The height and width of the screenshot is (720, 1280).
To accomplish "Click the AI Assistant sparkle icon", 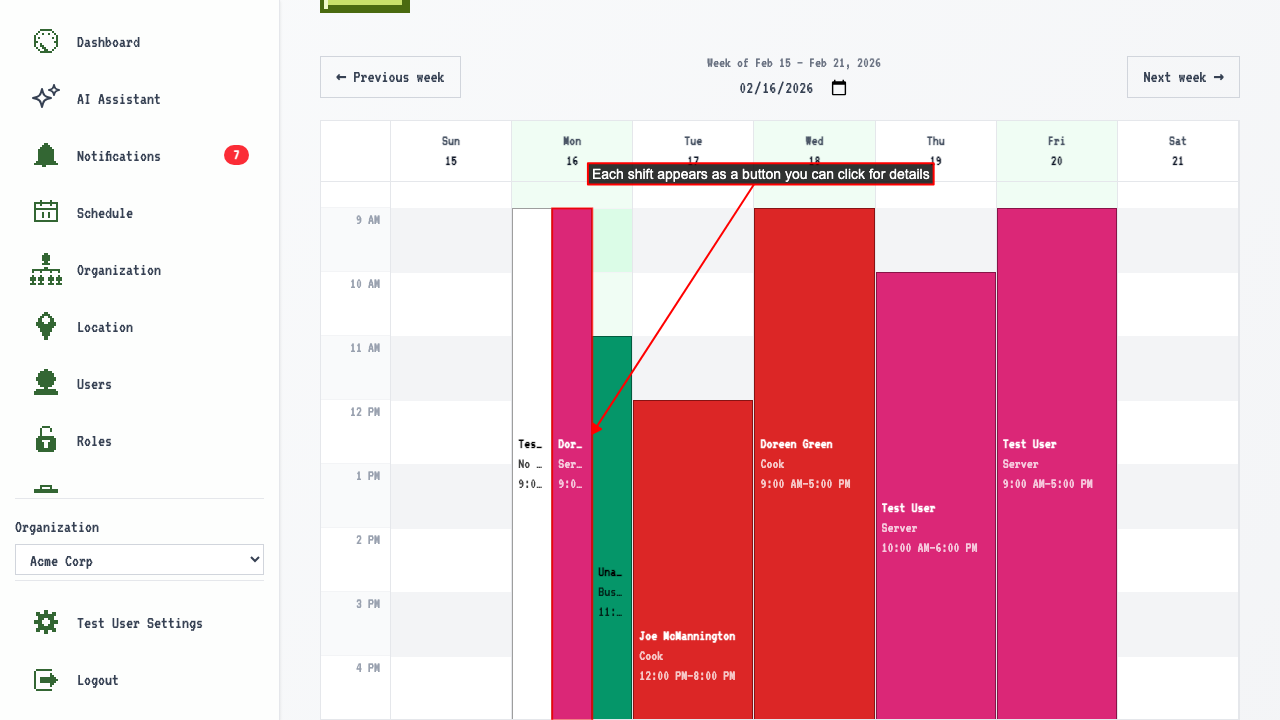I will 46,99.
